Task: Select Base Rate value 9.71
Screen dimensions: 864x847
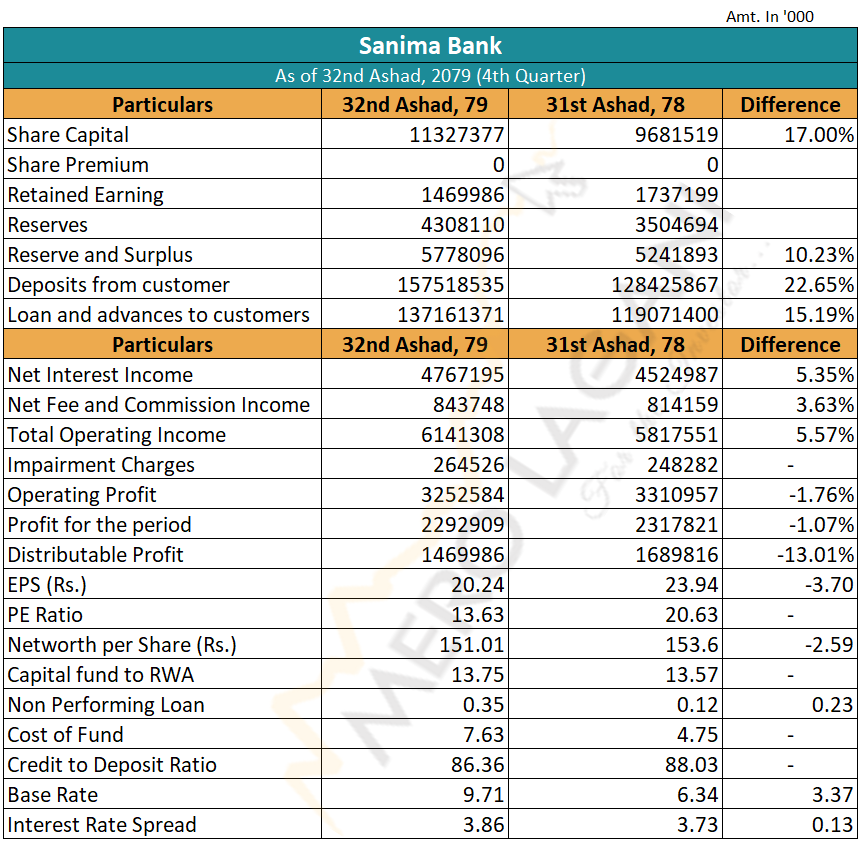Action: pyautogui.click(x=483, y=796)
